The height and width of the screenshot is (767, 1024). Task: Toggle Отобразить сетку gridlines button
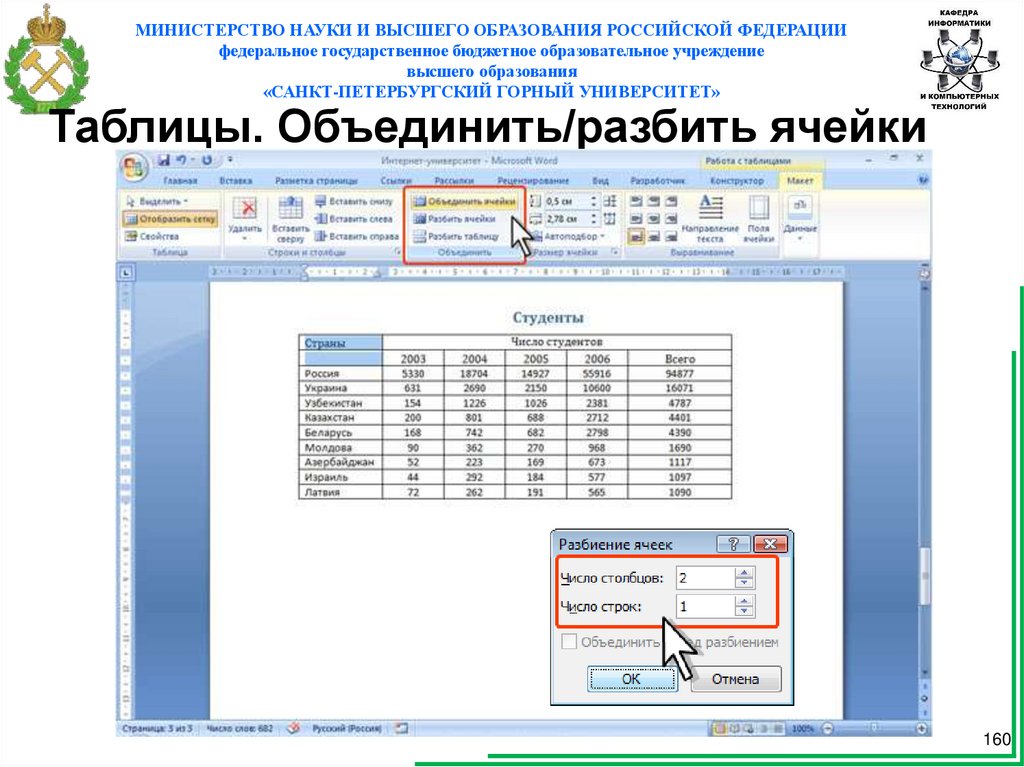(x=170, y=220)
